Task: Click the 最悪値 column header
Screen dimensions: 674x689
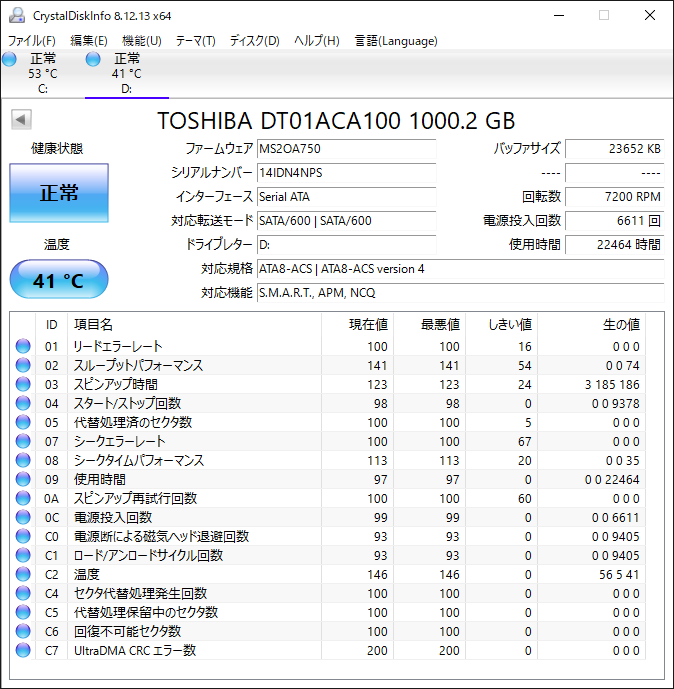Action: click(429, 325)
